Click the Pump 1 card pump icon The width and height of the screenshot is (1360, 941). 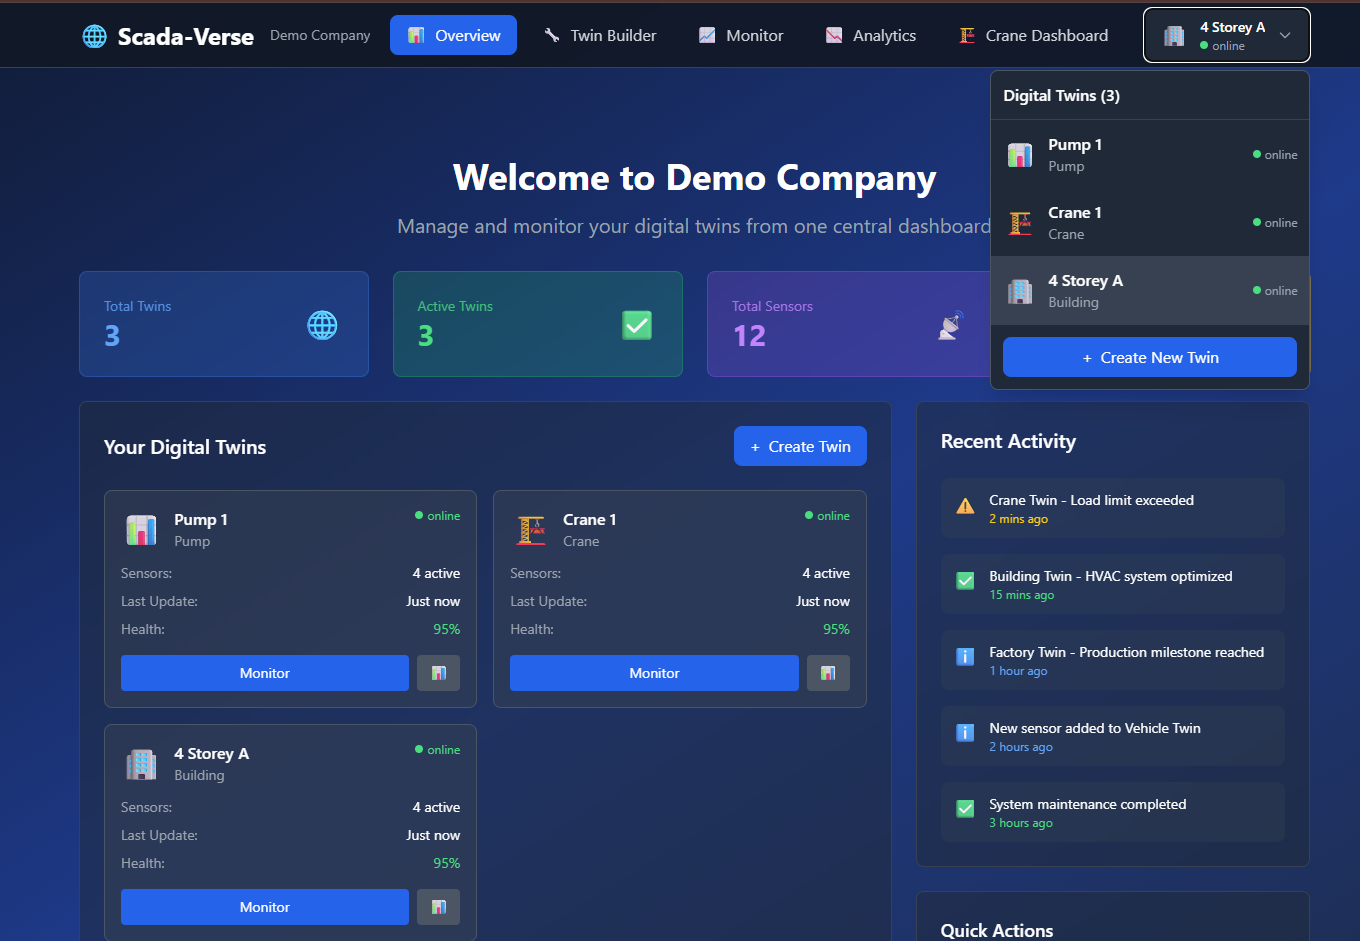tap(141, 530)
